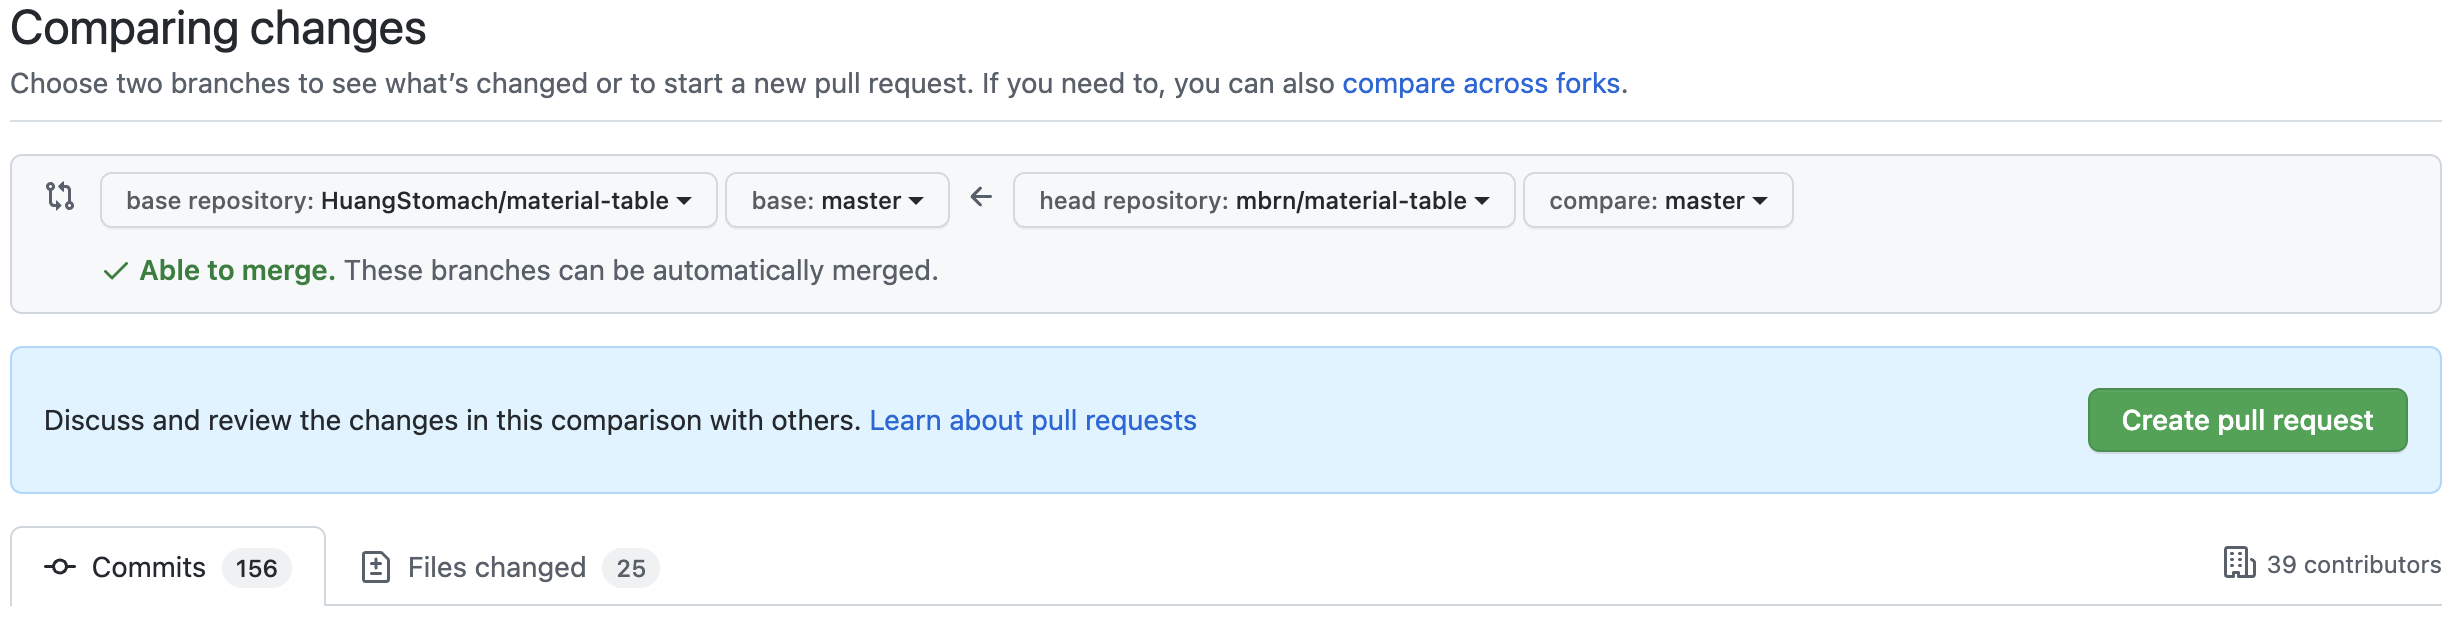2452x618 pixels.
Task: Click the left arrow between base and head
Action: 981,198
